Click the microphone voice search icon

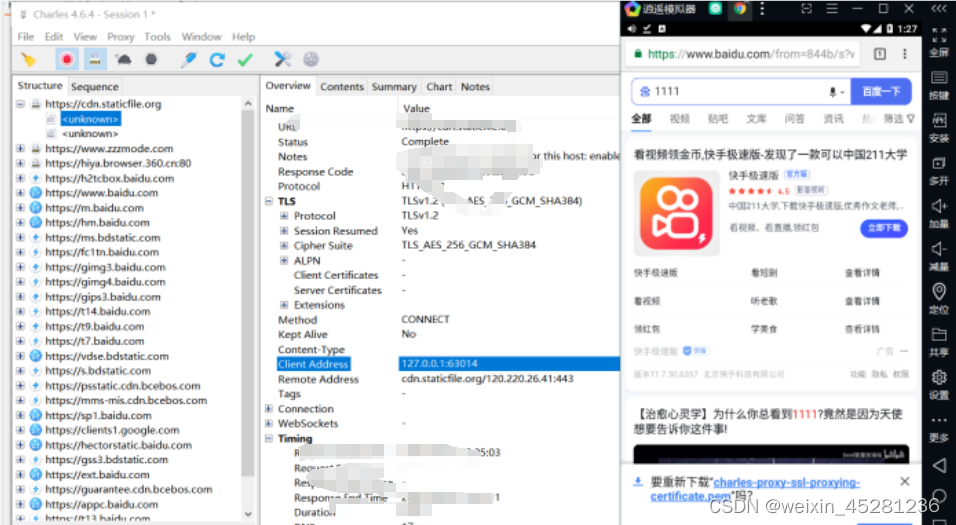coord(832,92)
